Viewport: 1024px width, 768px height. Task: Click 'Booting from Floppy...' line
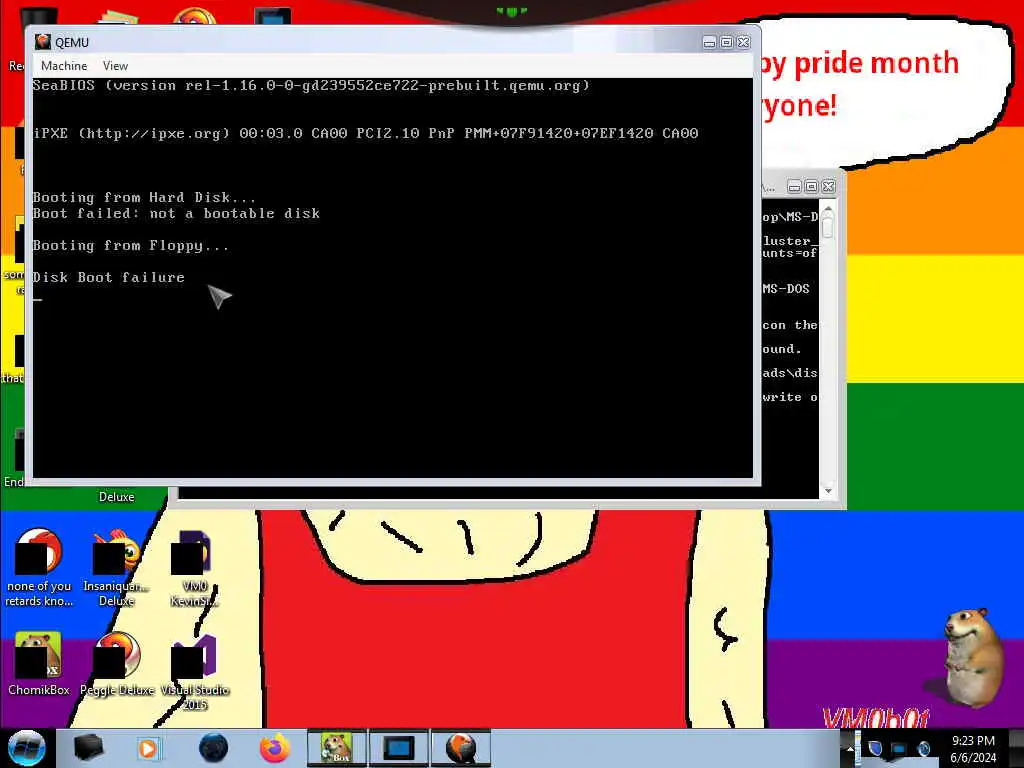[131, 246]
